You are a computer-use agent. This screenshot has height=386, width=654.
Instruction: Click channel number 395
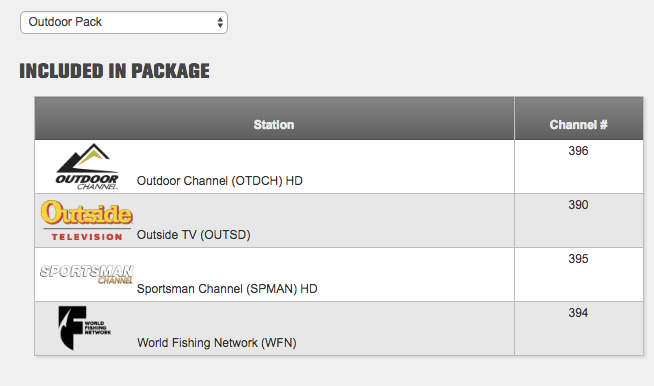(x=578, y=259)
